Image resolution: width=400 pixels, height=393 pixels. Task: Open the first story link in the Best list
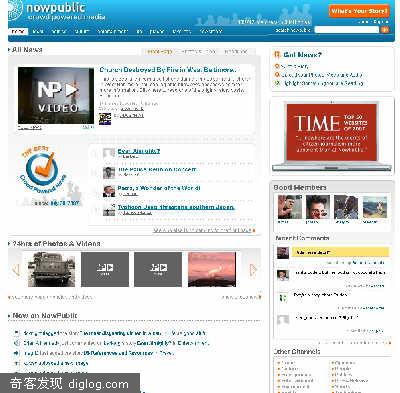139,151
